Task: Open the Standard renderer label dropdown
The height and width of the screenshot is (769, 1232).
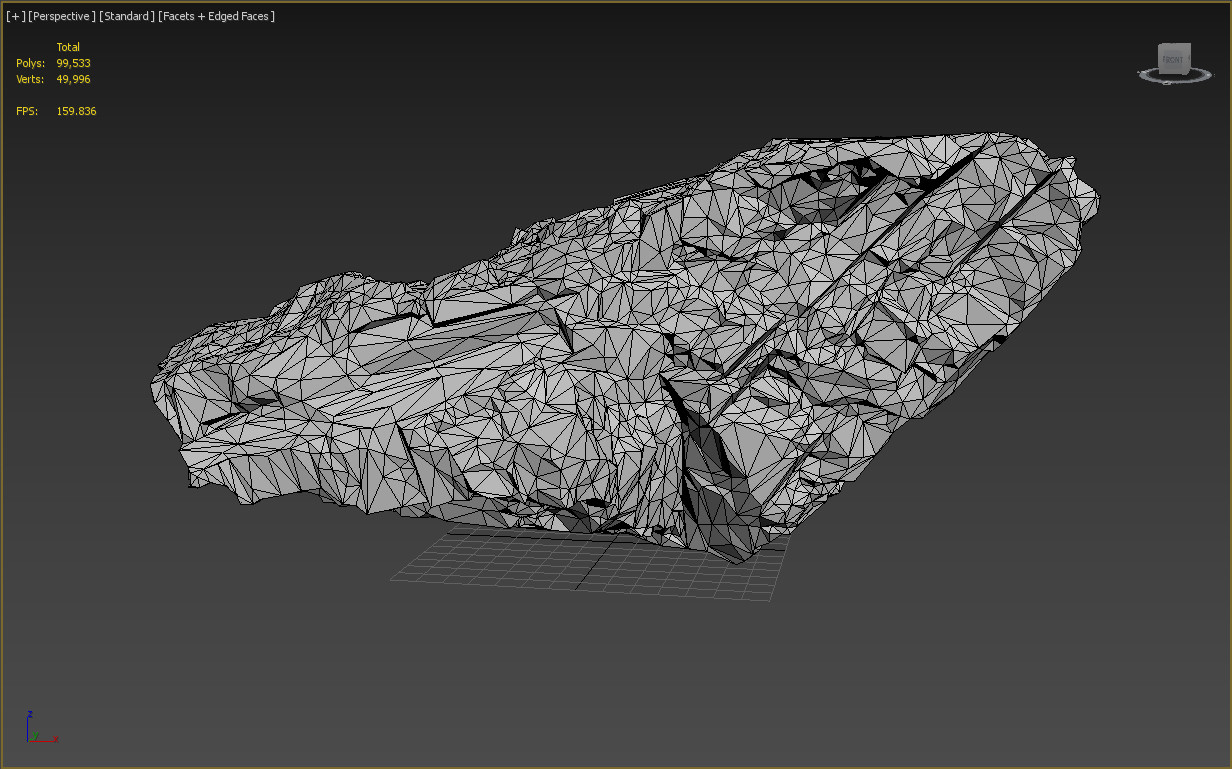Action: 127,16
